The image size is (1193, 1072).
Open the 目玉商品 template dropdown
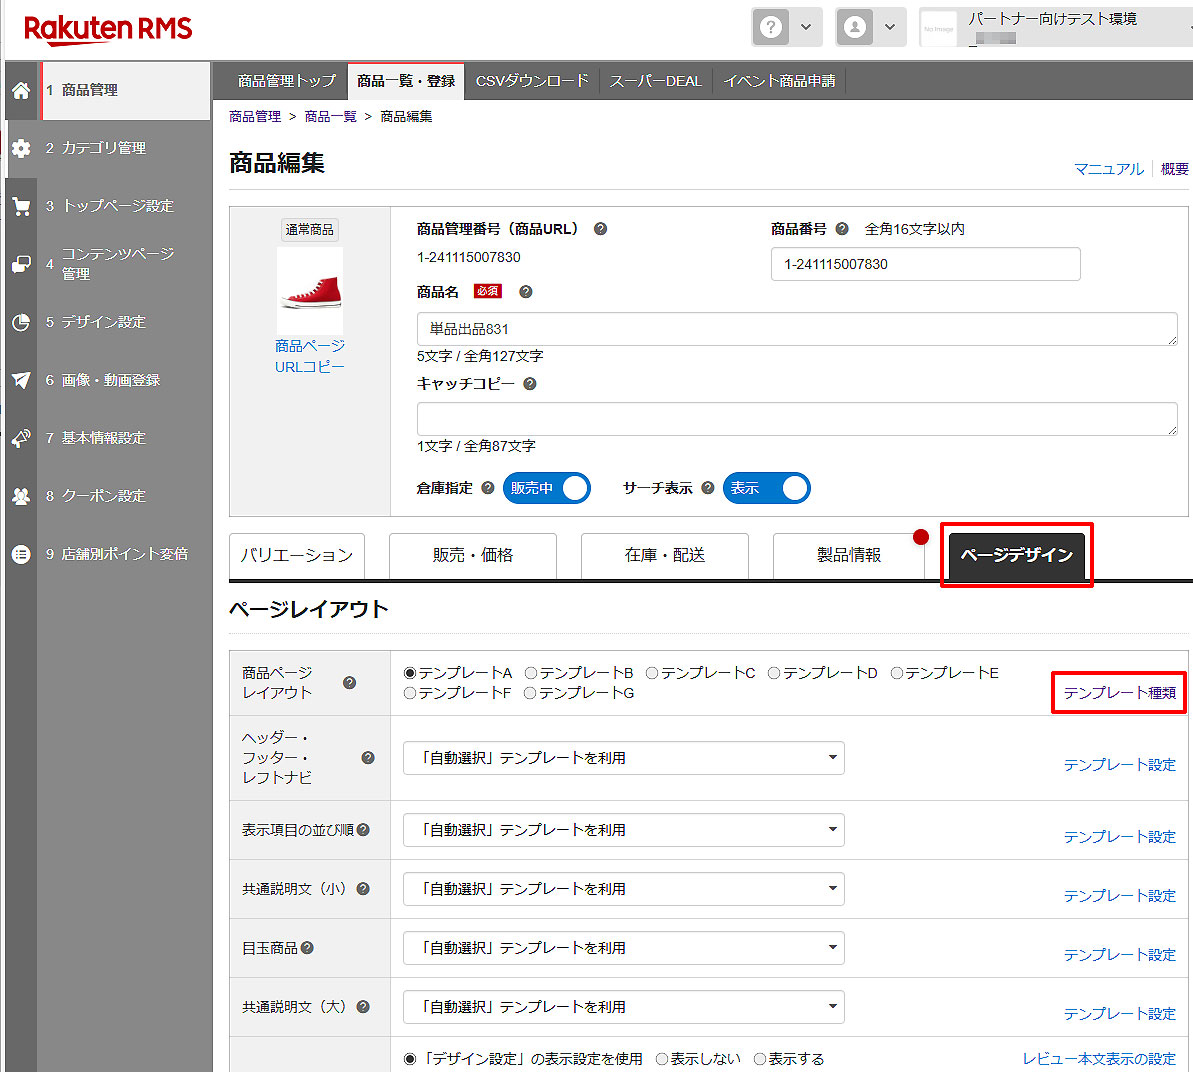click(623, 948)
